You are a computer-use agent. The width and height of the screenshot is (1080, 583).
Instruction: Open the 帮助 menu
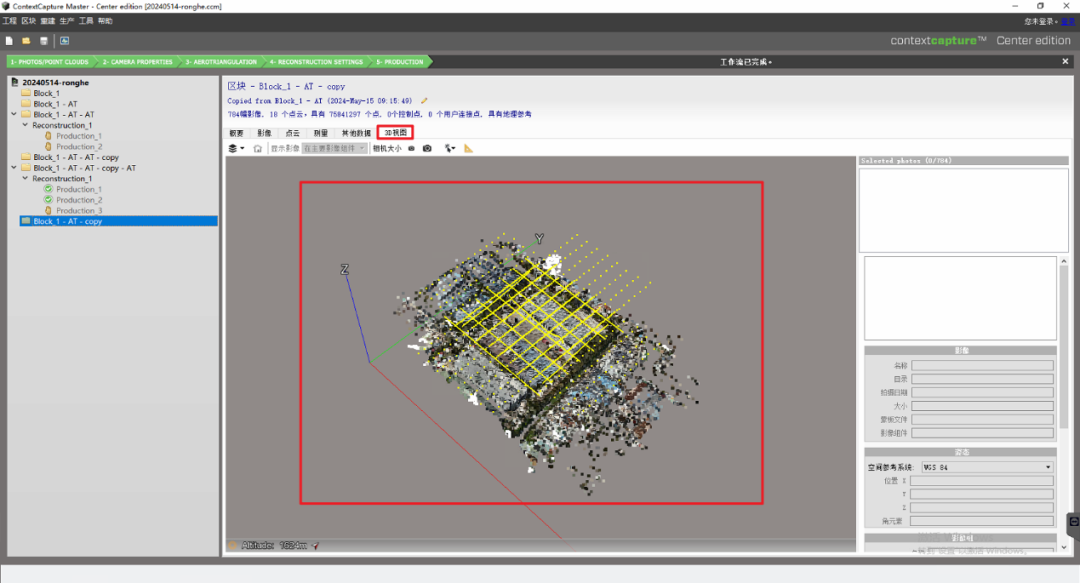(105, 21)
